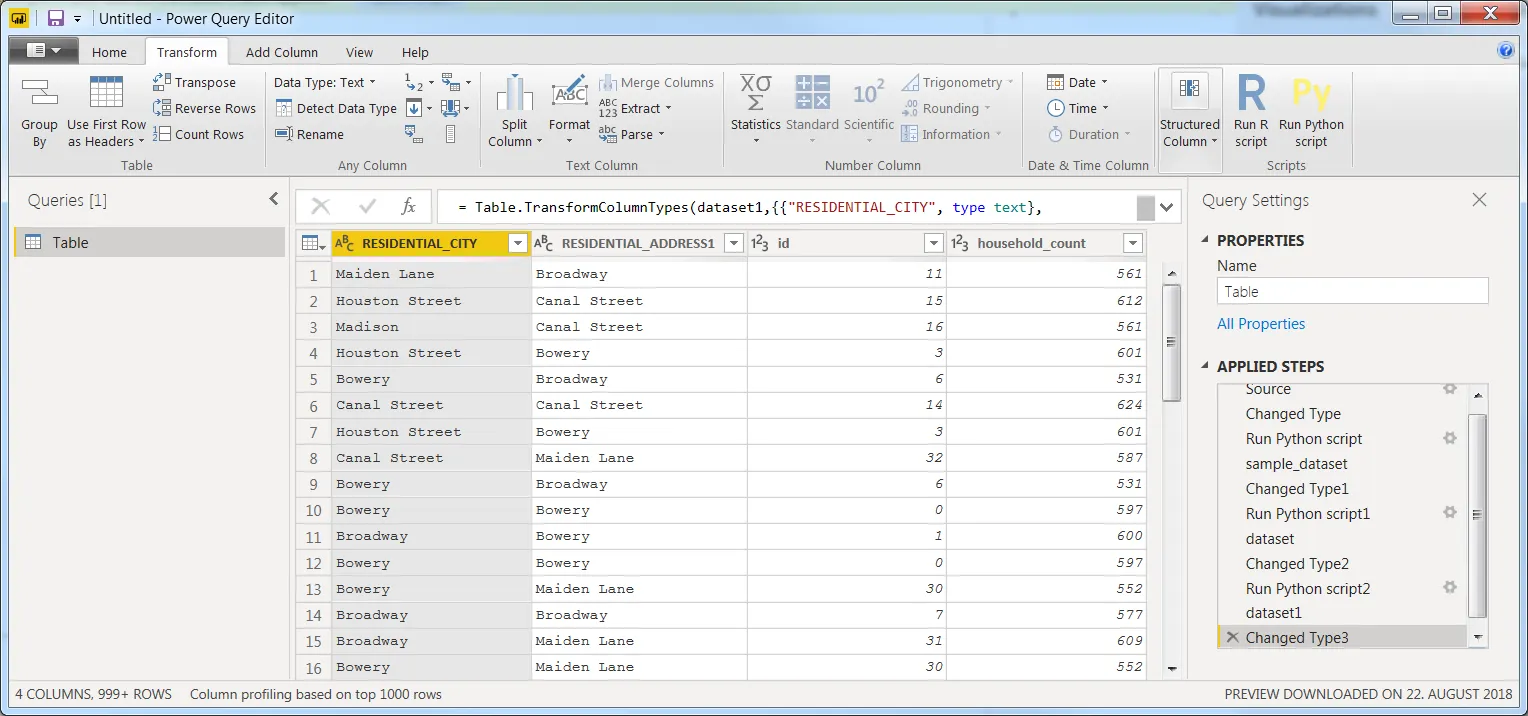This screenshot has width=1528, height=716.
Task: Click the data grid vertical scrollbar
Action: [x=1171, y=340]
